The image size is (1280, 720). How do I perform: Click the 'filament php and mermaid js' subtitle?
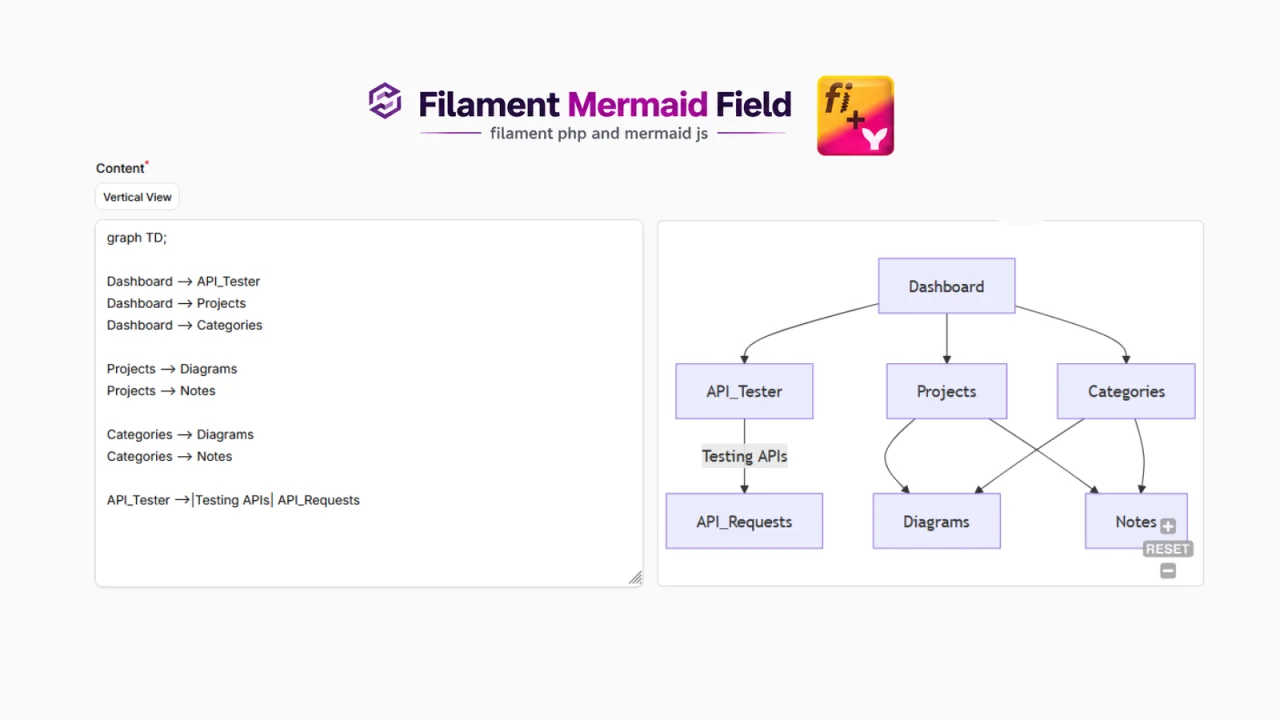(x=599, y=133)
